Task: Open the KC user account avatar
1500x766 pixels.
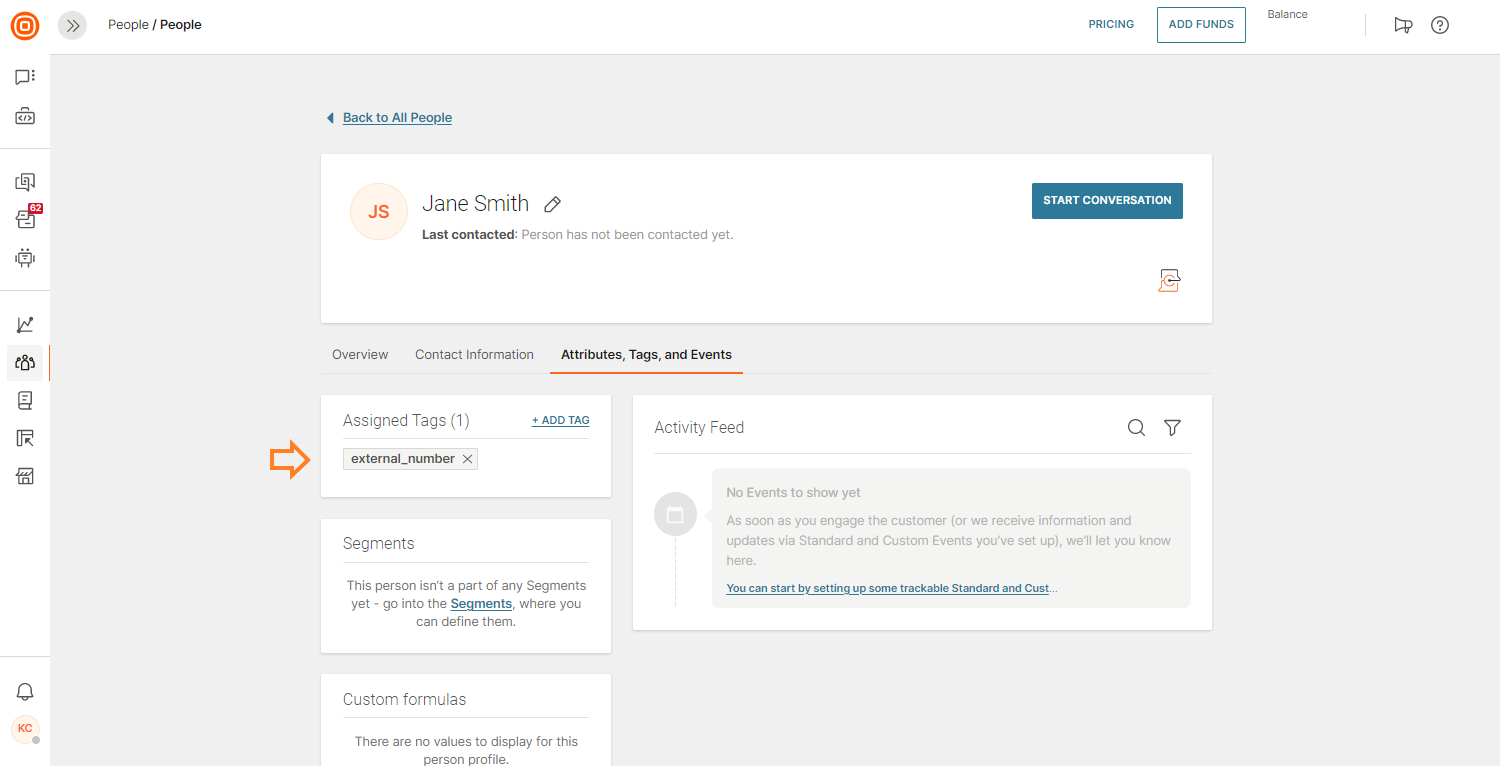Action: pyautogui.click(x=25, y=729)
